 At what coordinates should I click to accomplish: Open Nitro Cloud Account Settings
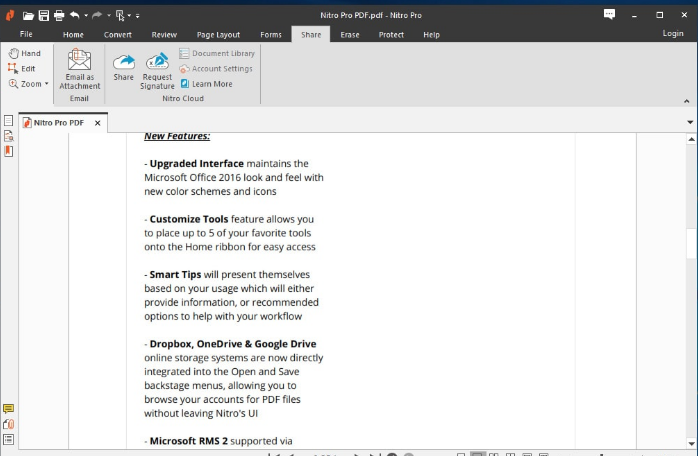216,69
